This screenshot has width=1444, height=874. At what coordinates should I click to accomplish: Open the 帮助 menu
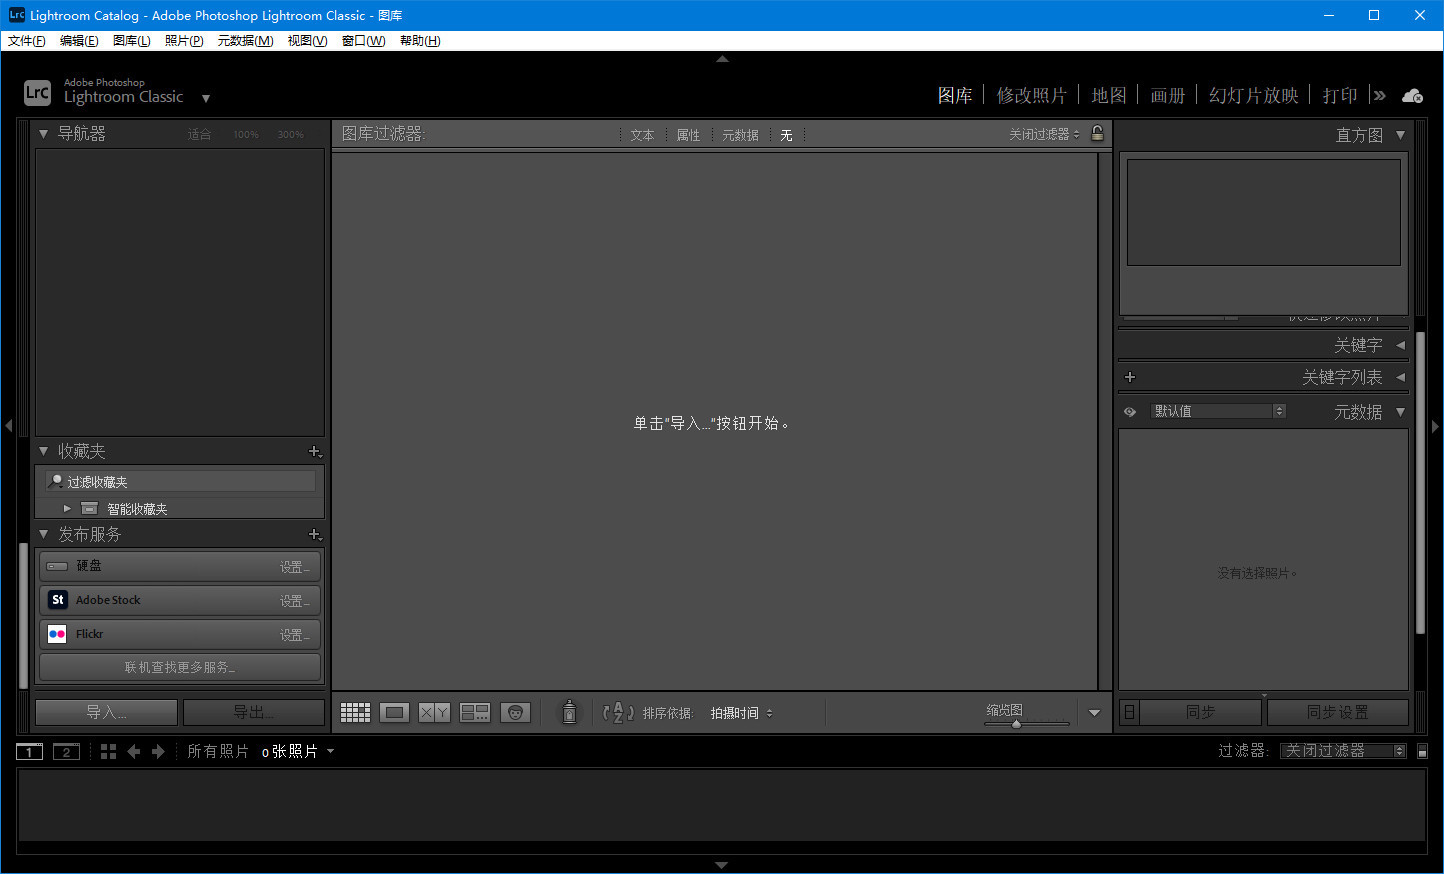coord(419,40)
